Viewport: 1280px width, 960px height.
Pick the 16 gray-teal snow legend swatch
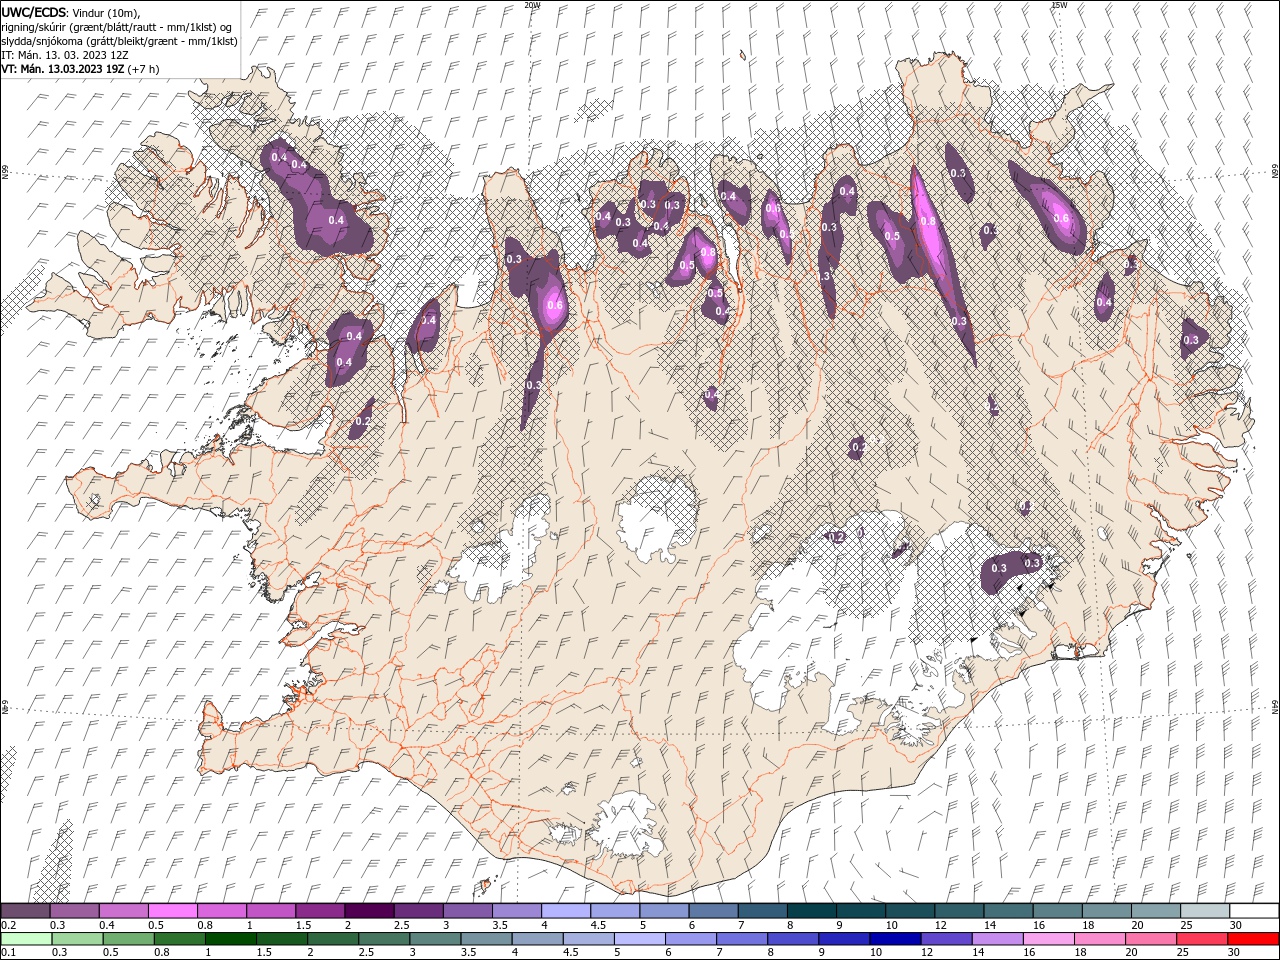pyautogui.click(x=1058, y=911)
